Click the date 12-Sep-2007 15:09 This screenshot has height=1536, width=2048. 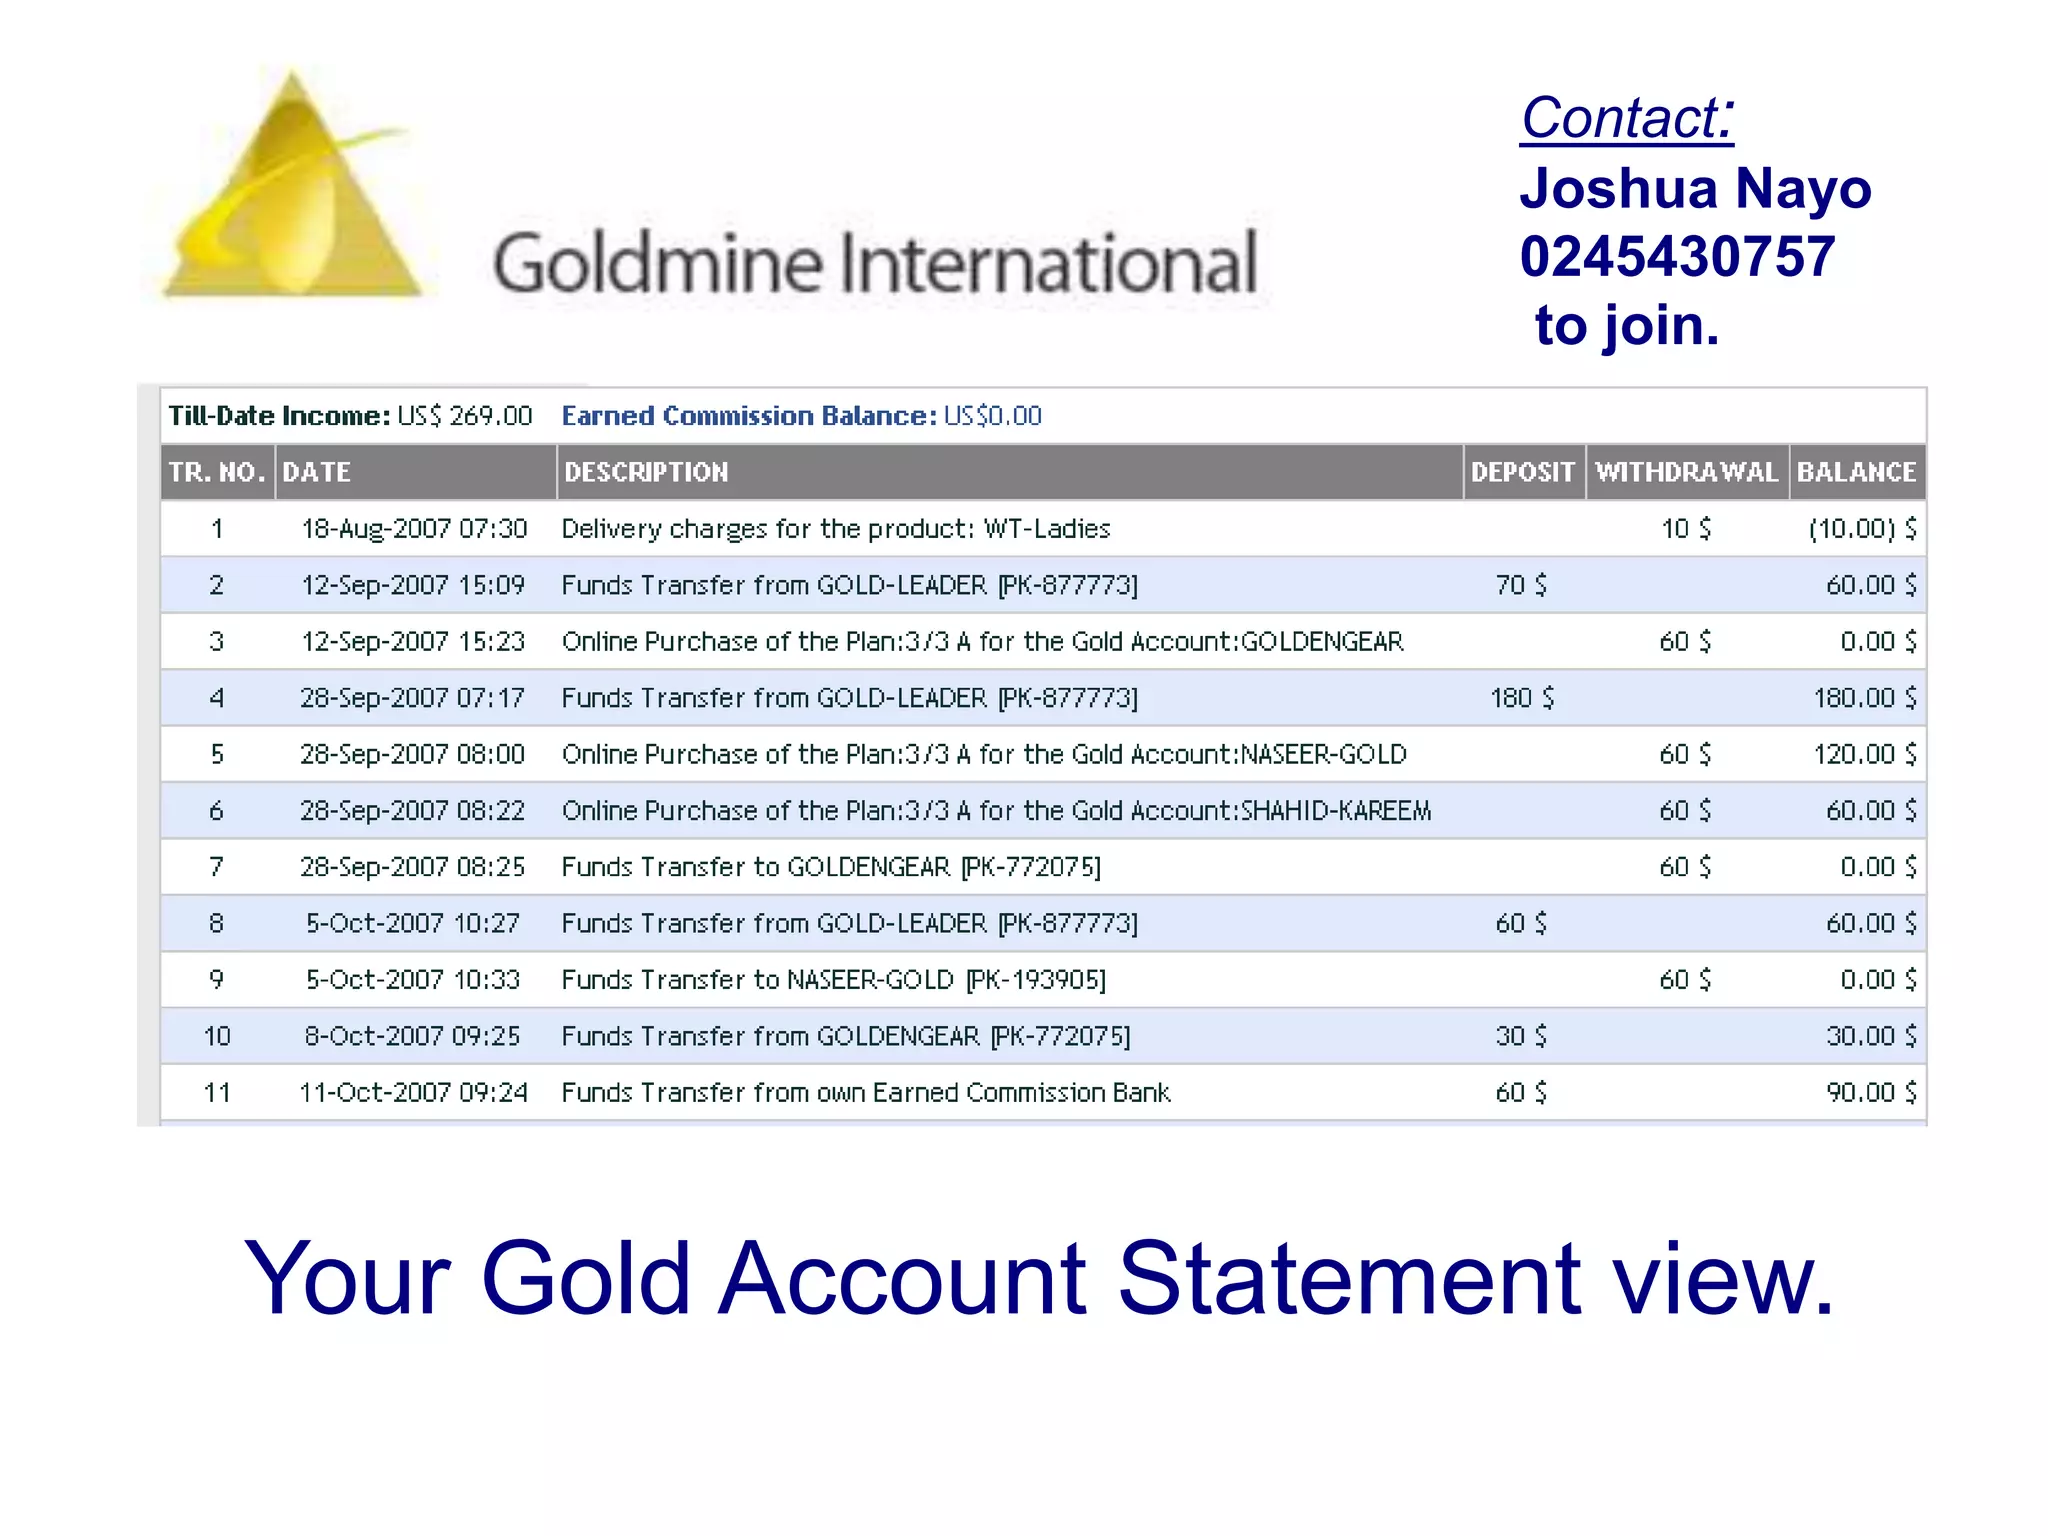click(413, 585)
